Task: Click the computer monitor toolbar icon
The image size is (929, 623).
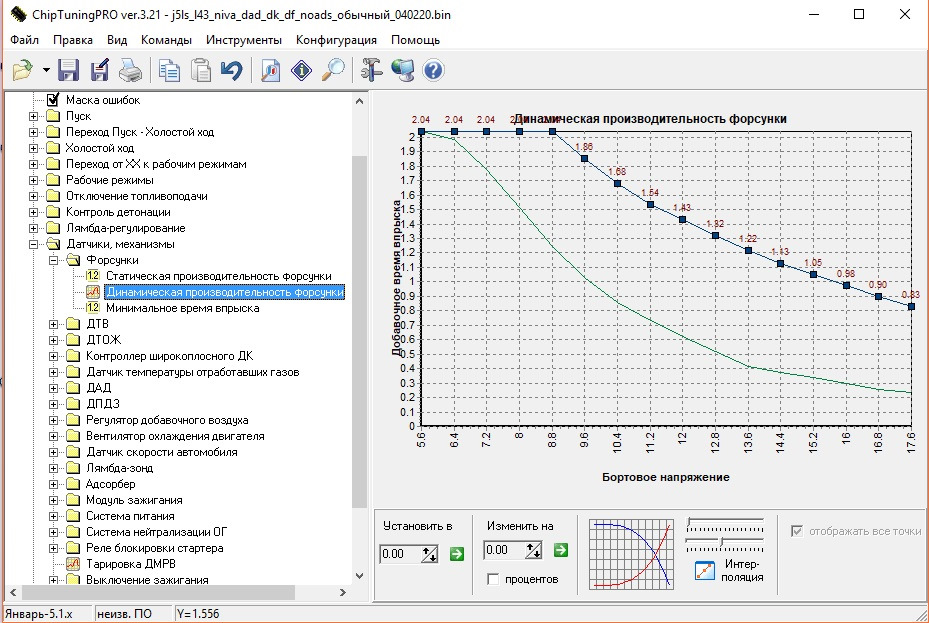Action: [x=403, y=70]
